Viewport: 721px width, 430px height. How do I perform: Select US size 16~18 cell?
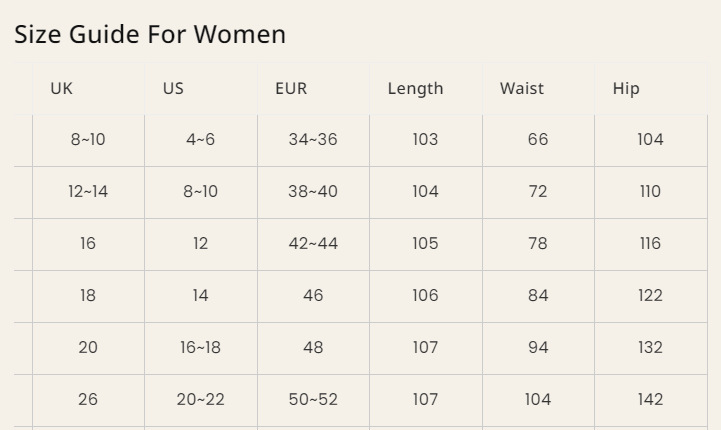coord(200,347)
